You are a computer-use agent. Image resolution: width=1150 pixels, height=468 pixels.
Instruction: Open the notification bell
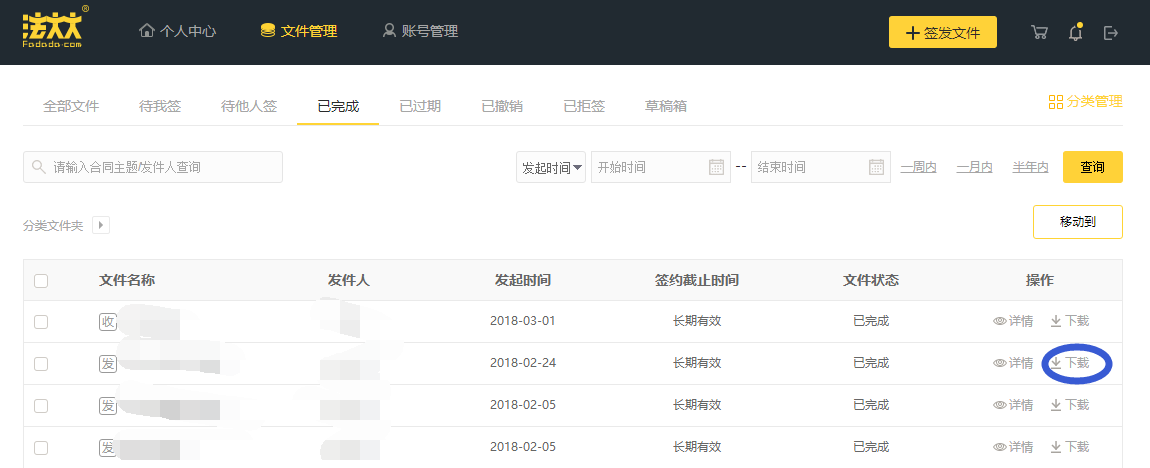click(1075, 32)
